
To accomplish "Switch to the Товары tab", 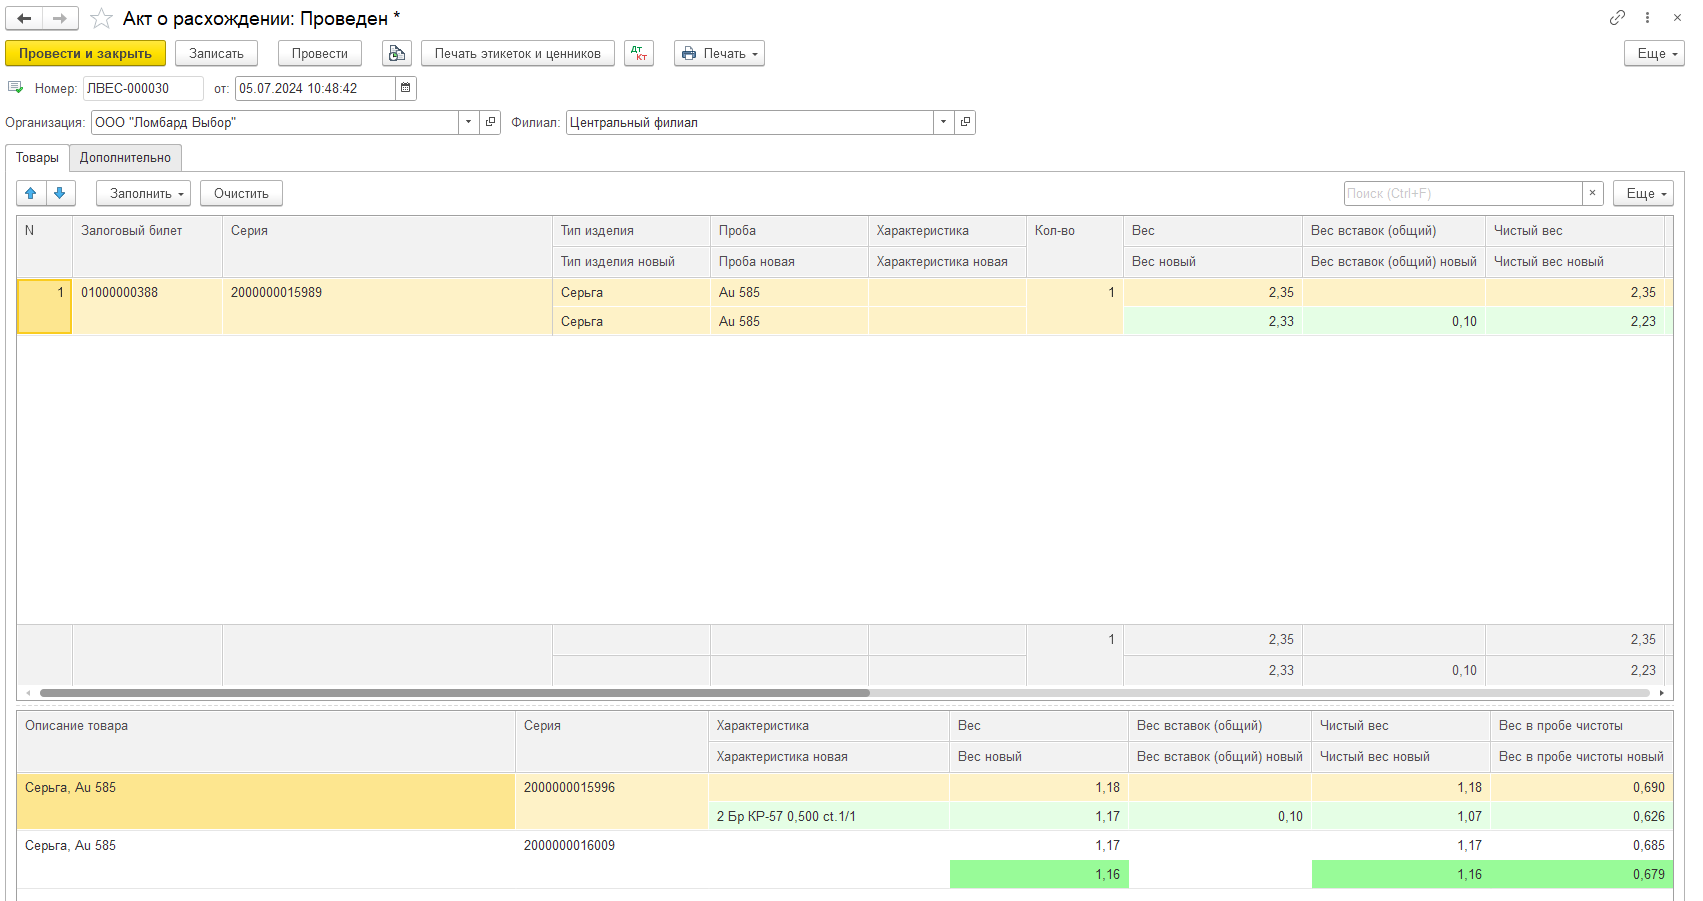I will click(x=37, y=158).
